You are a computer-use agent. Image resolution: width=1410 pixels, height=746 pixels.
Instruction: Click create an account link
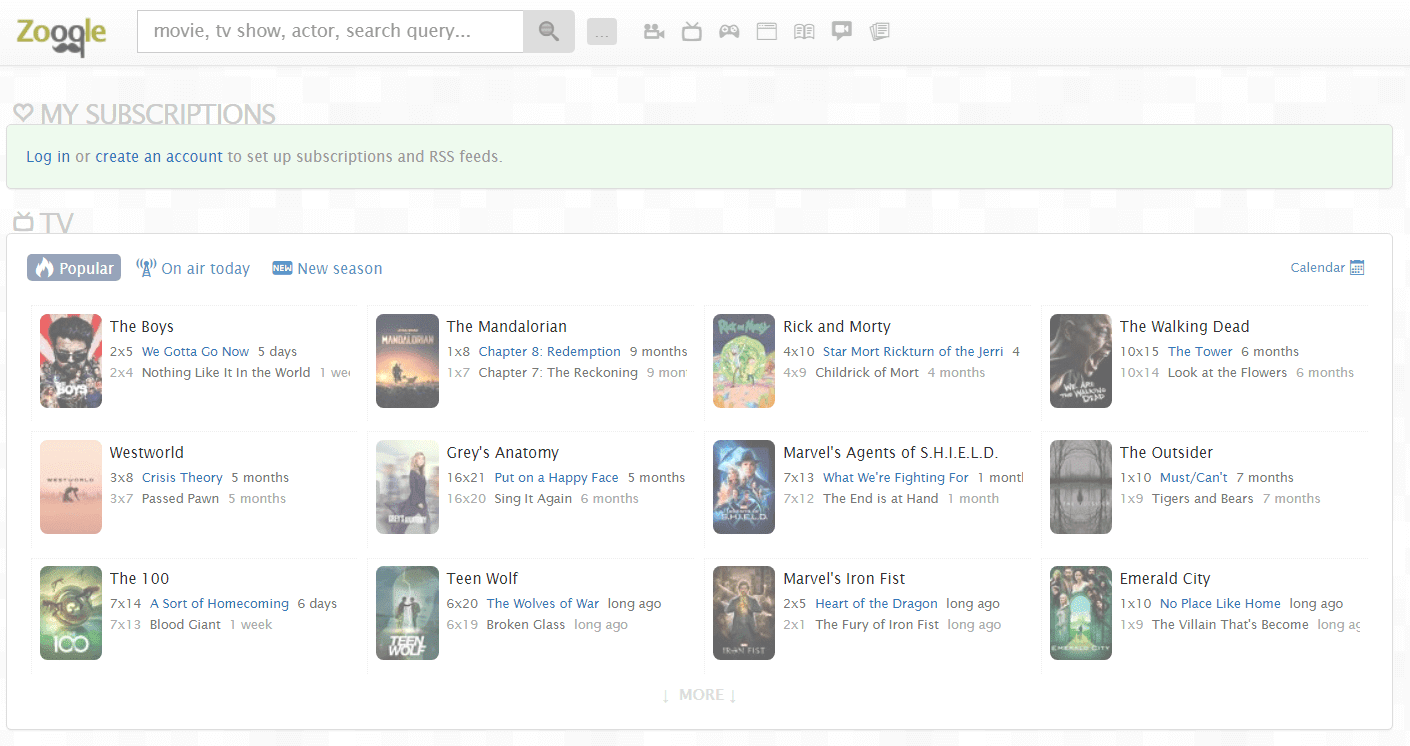click(159, 156)
